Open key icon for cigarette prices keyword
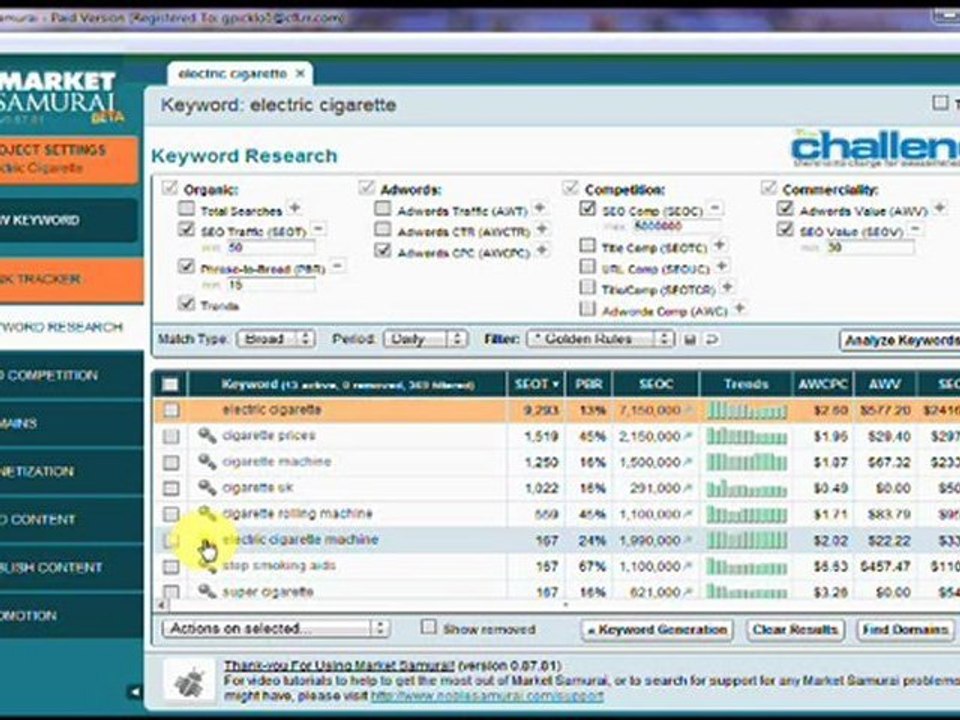The width and height of the screenshot is (960, 720). 207,435
